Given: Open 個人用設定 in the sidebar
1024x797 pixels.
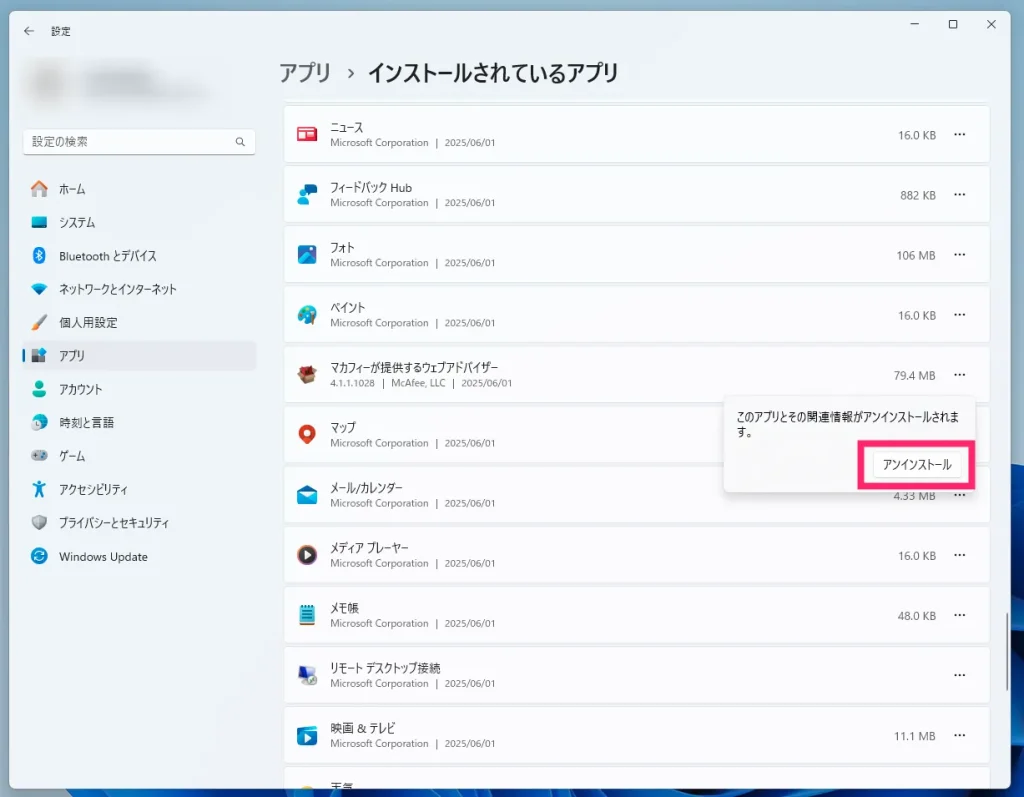Looking at the screenshot, I should [x=138, y=322].
